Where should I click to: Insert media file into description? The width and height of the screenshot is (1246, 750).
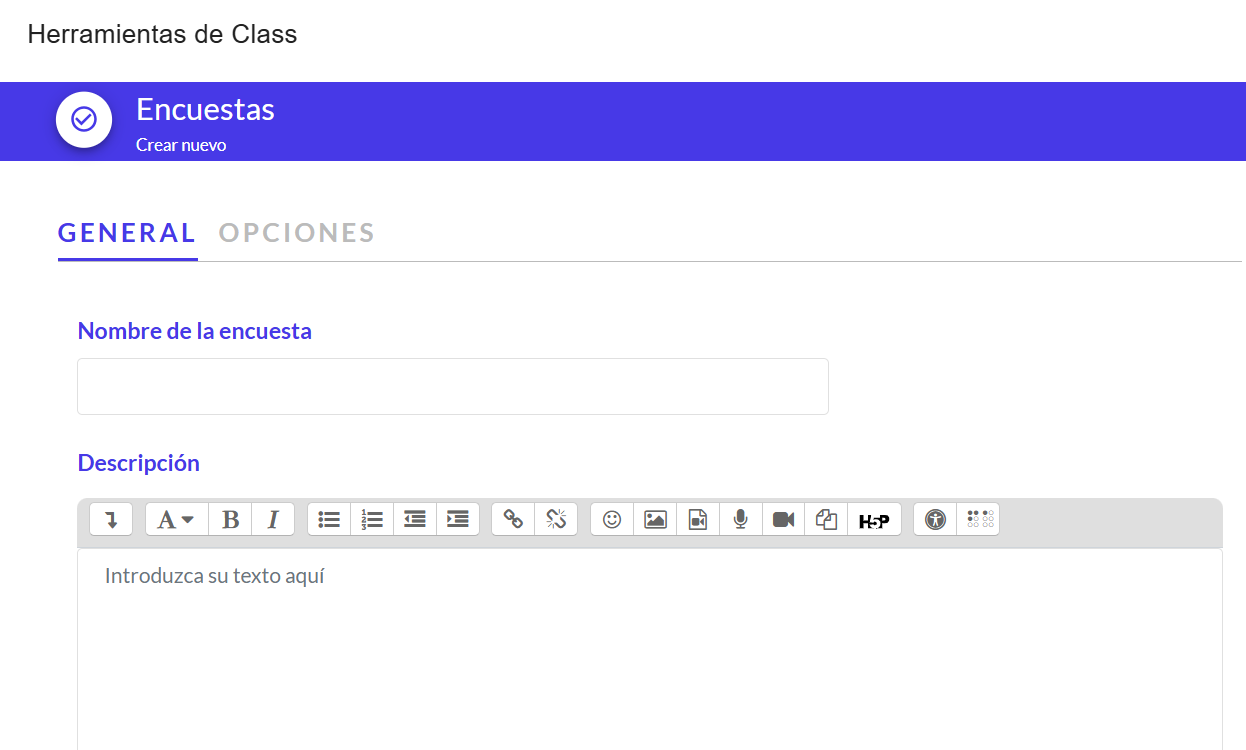(x=698, y=519)
